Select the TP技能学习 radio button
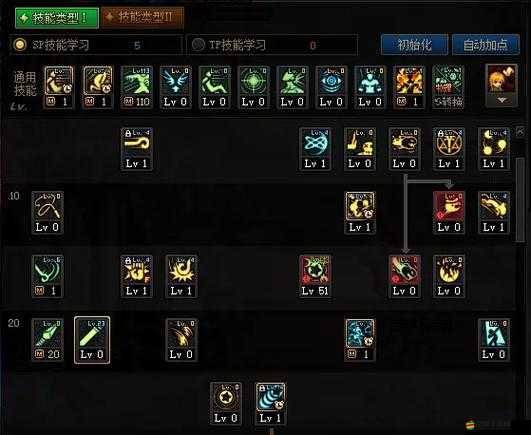Screen dimensions: 531x435 198,44
